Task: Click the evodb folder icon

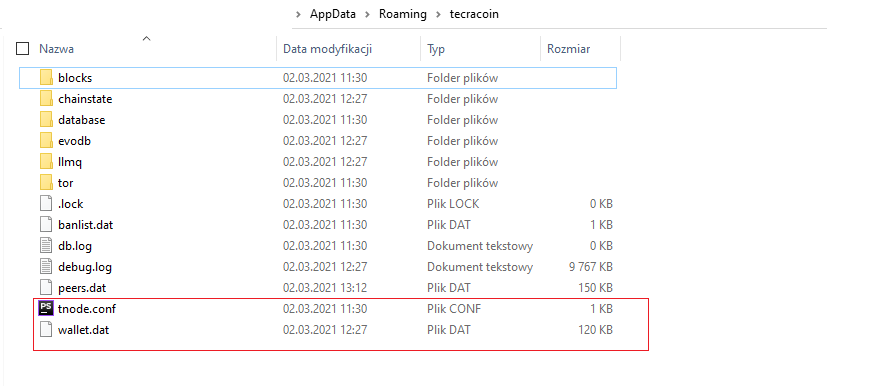Action: [46, 141]
